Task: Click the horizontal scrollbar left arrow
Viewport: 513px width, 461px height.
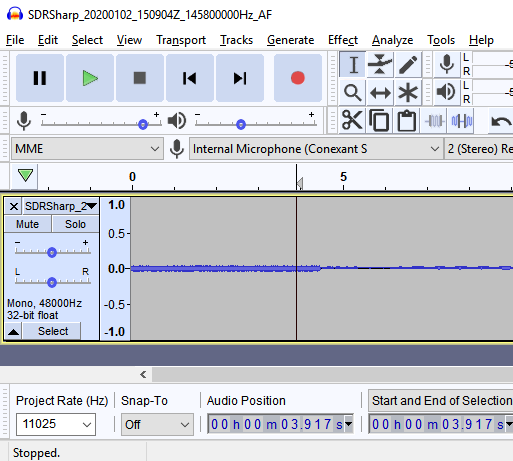Action: tap(143, 375)
